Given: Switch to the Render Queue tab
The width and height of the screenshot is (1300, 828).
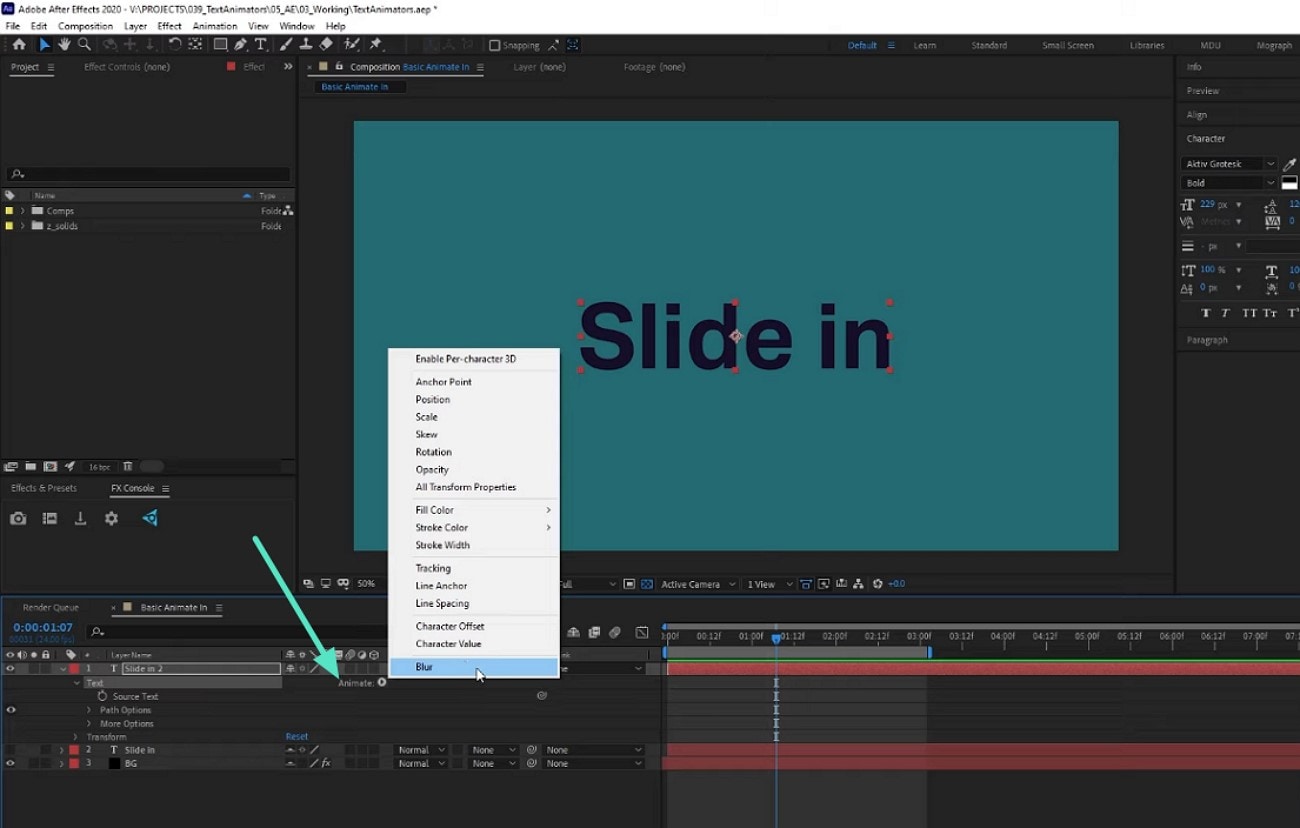Looking at the screenshot, I should [x=50, y=608].
